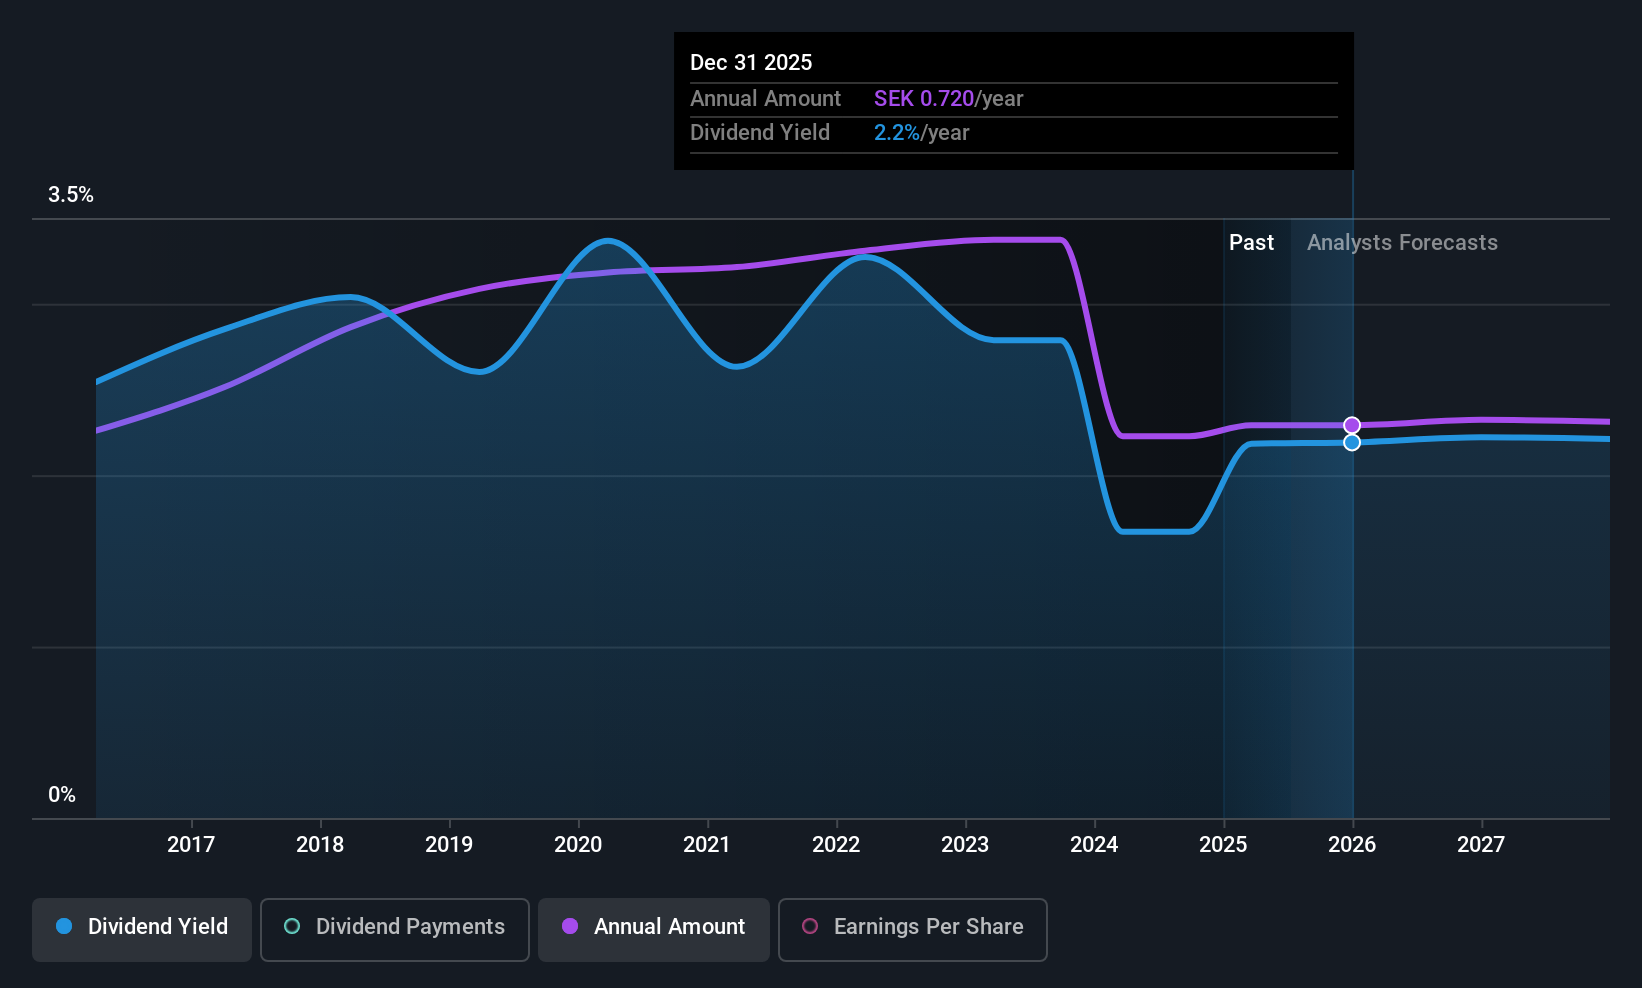The width and height of the screenshot is (1642, 988).
Task: Click the 2024 x-axis label
Action: point(1094,845)
